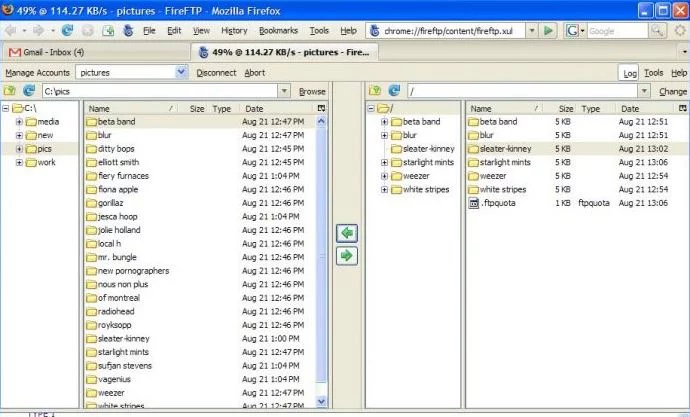
Task: Expand the pics folder in local tree
Action: 19,149
